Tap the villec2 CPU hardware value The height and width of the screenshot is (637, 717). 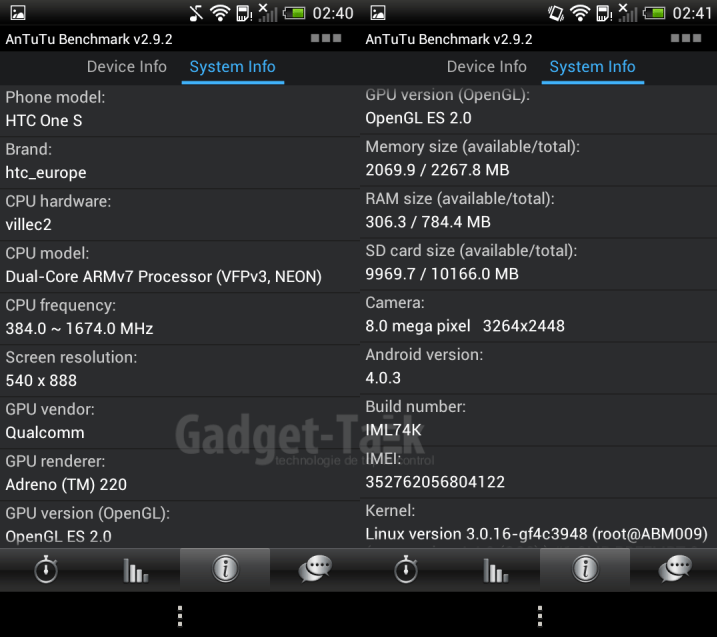pos(28,225)
